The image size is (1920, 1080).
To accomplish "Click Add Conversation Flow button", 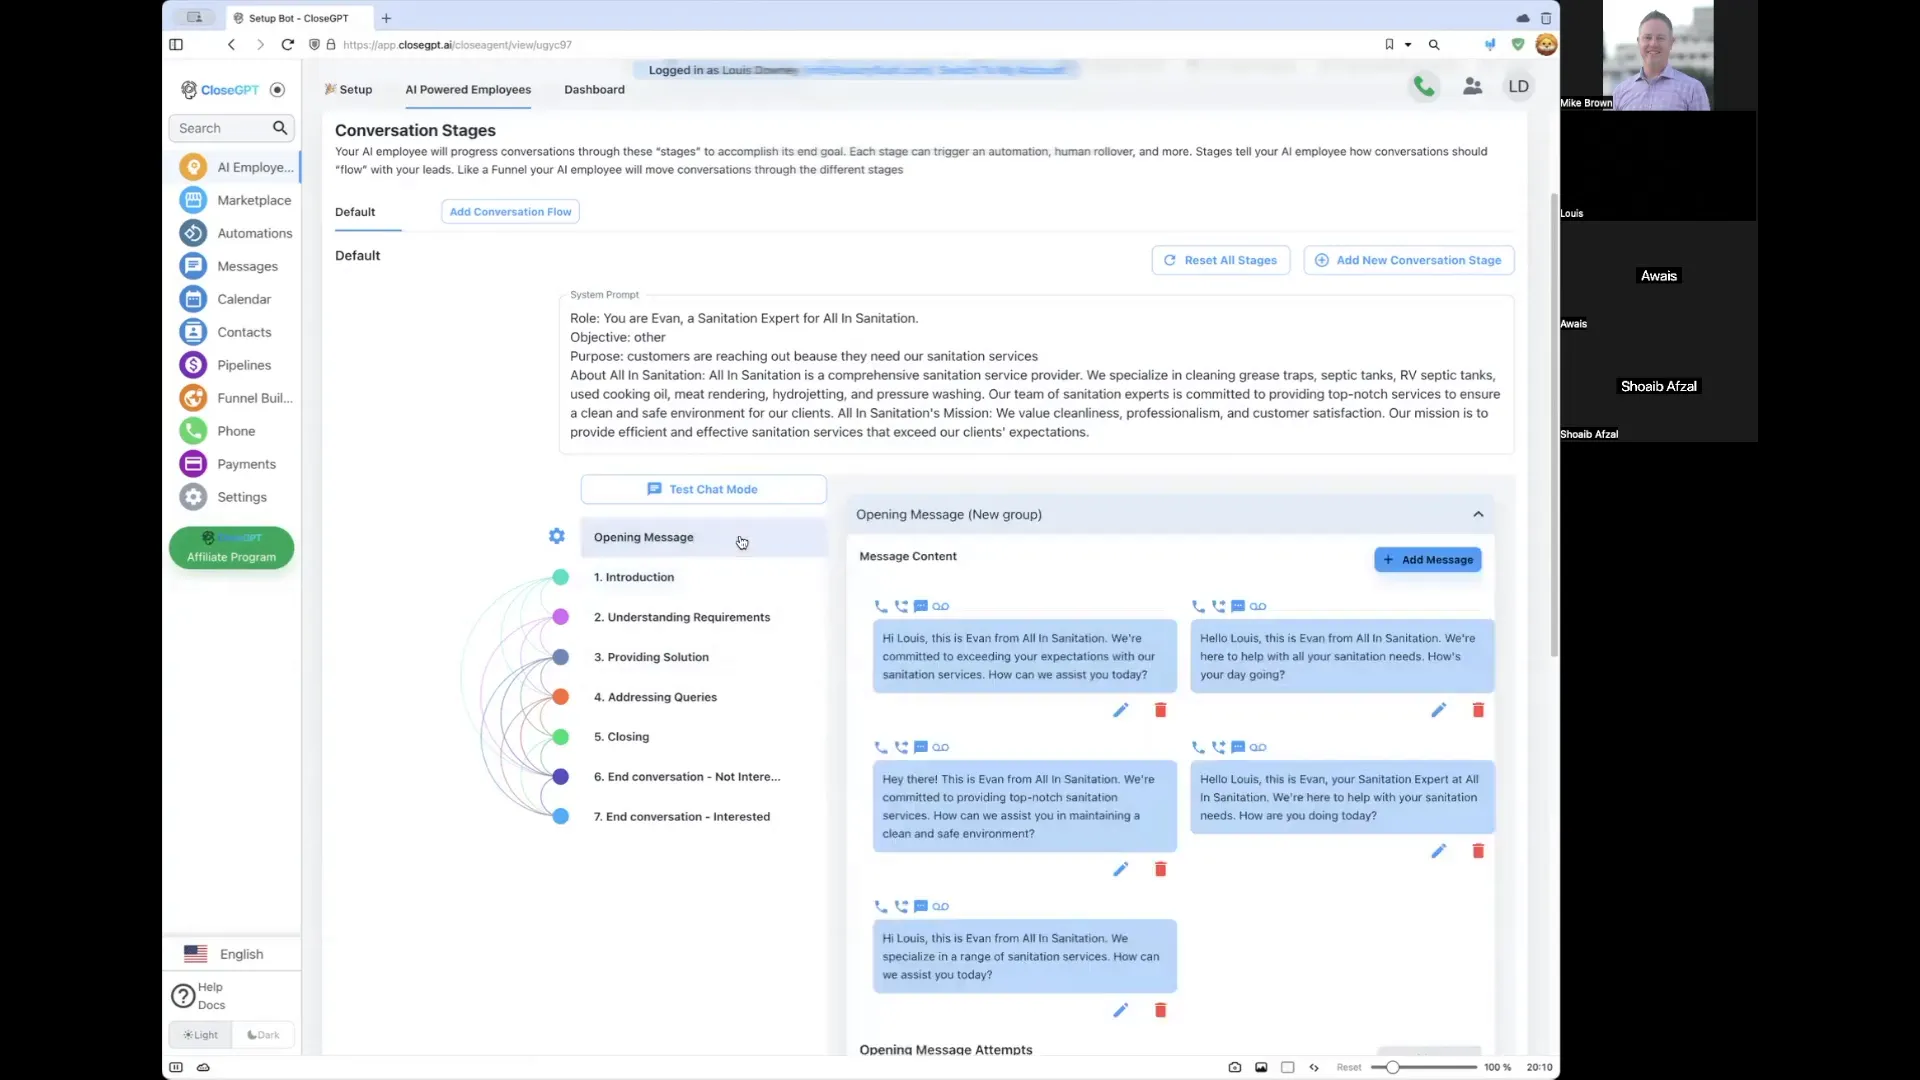I will [510, 212].
